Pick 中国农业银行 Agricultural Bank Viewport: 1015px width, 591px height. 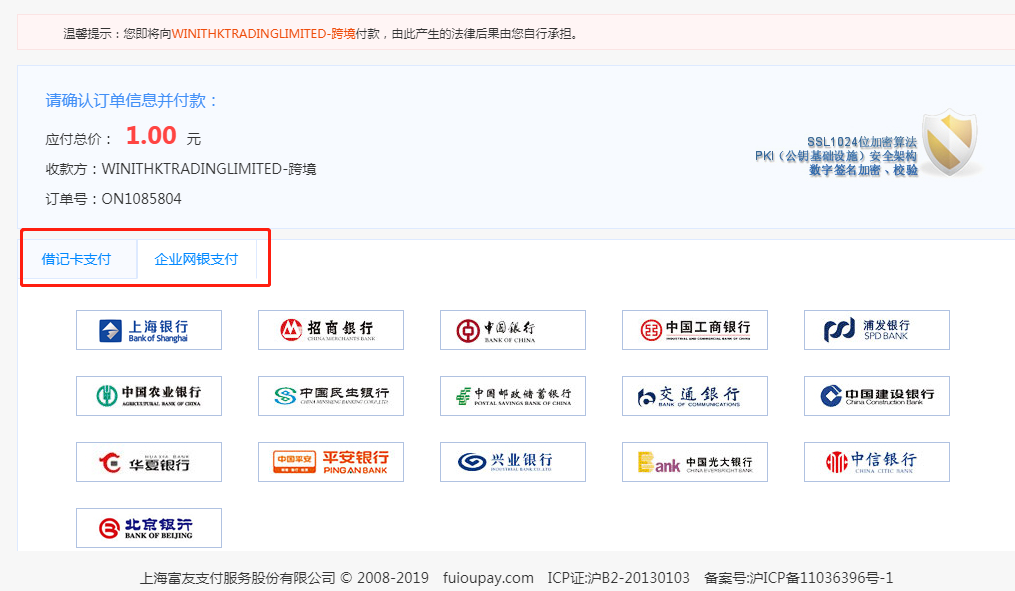[149, 396]
